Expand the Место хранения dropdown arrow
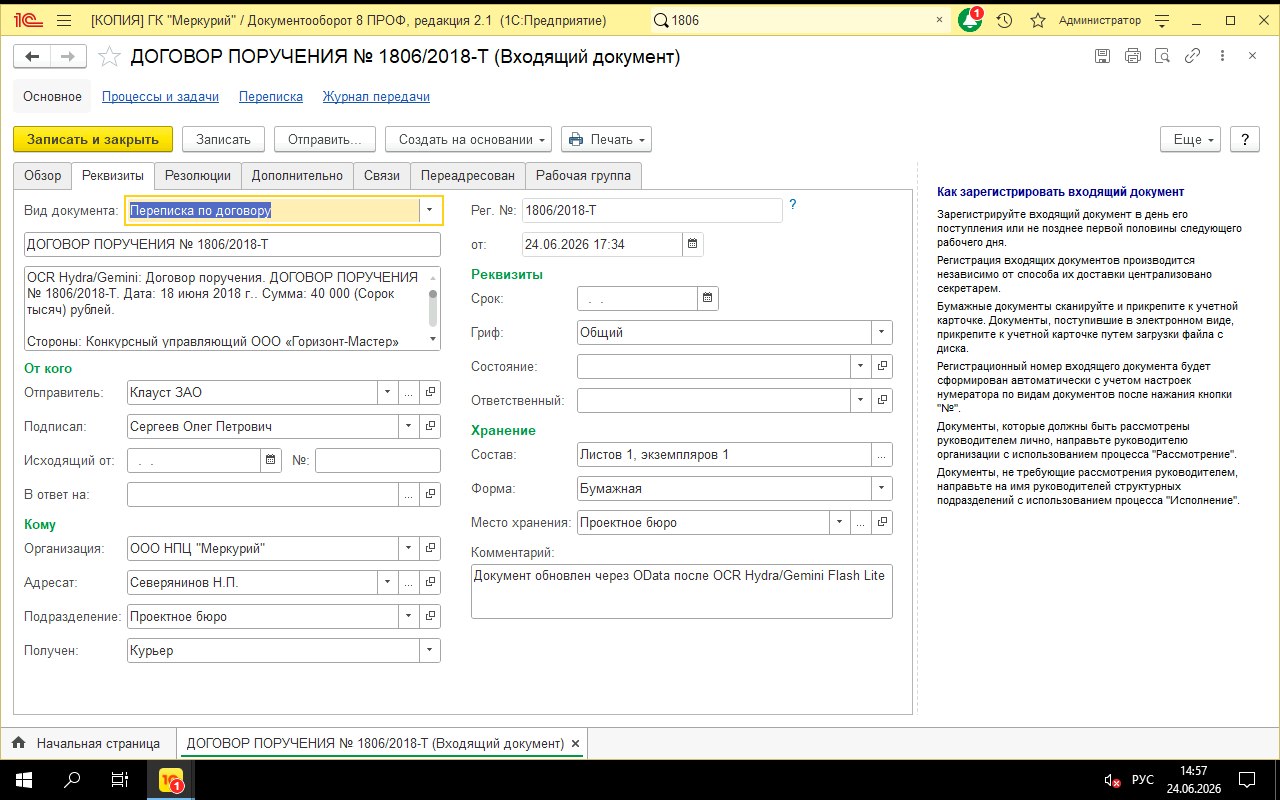This screenshot has width=1280, height=800. click(x=840, y=522)
